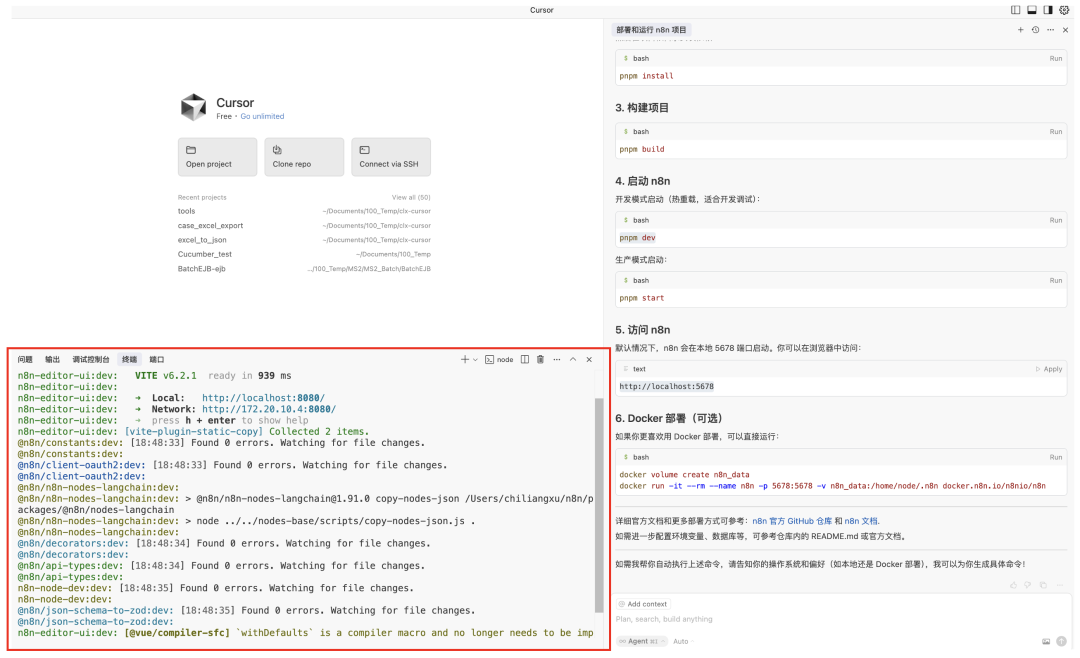Open Cursor settings gear icon
The image size is (1080, 658).
(x=1064, y=10)
